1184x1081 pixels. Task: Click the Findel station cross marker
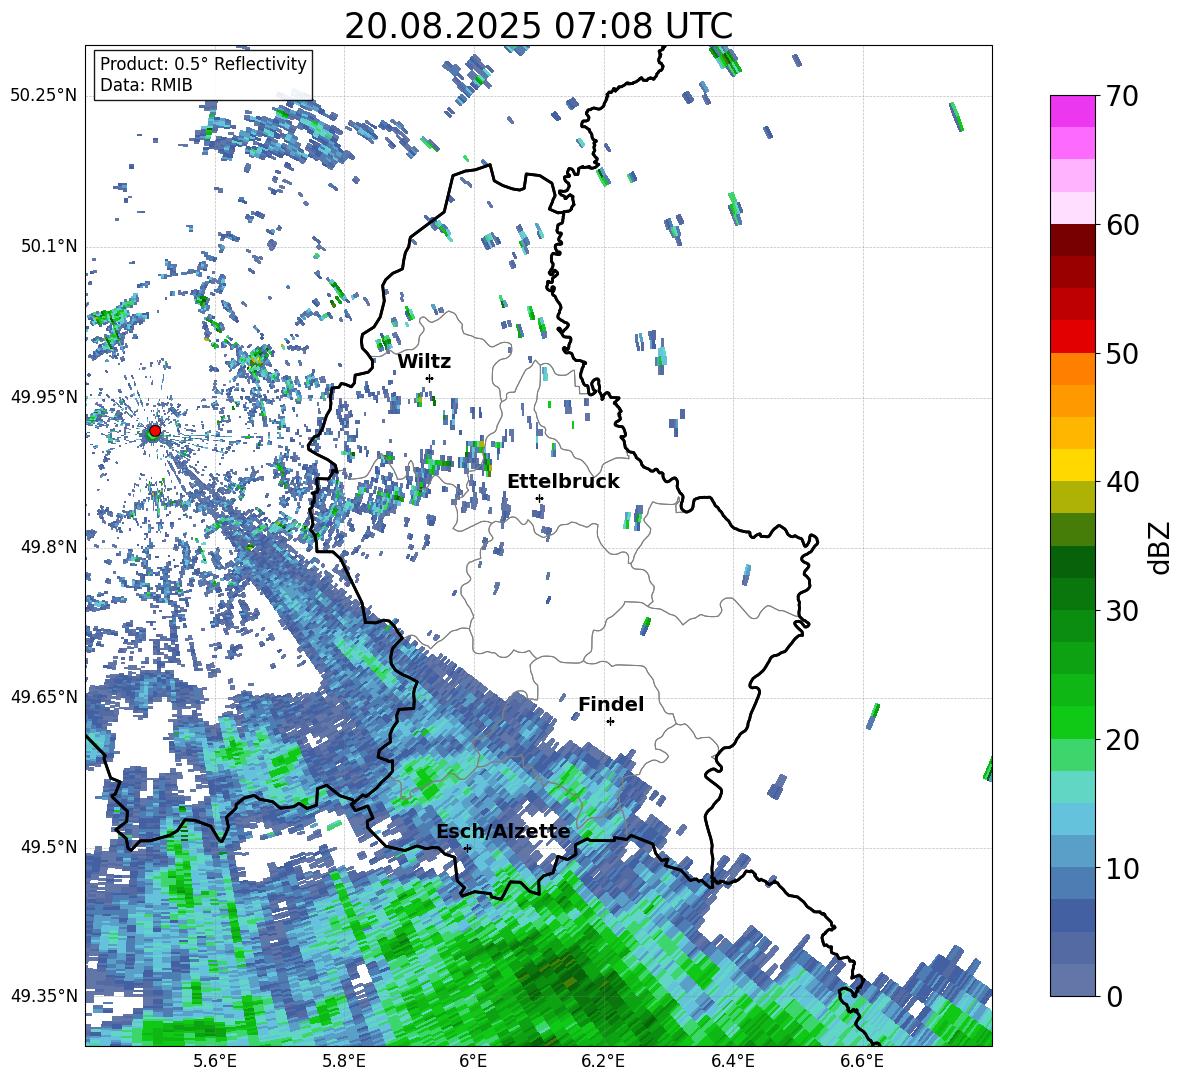[610, 722]
